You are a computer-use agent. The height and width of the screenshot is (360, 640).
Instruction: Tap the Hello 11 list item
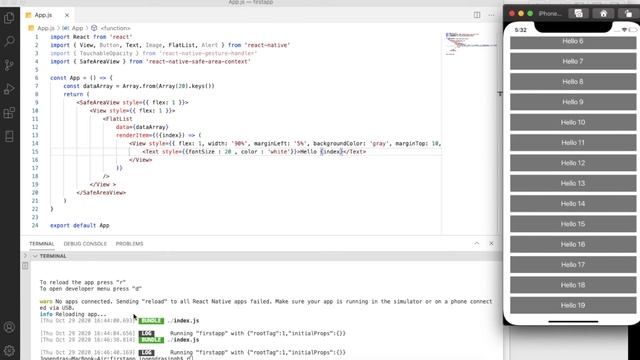pyautogui.click(x=573, y=143)
